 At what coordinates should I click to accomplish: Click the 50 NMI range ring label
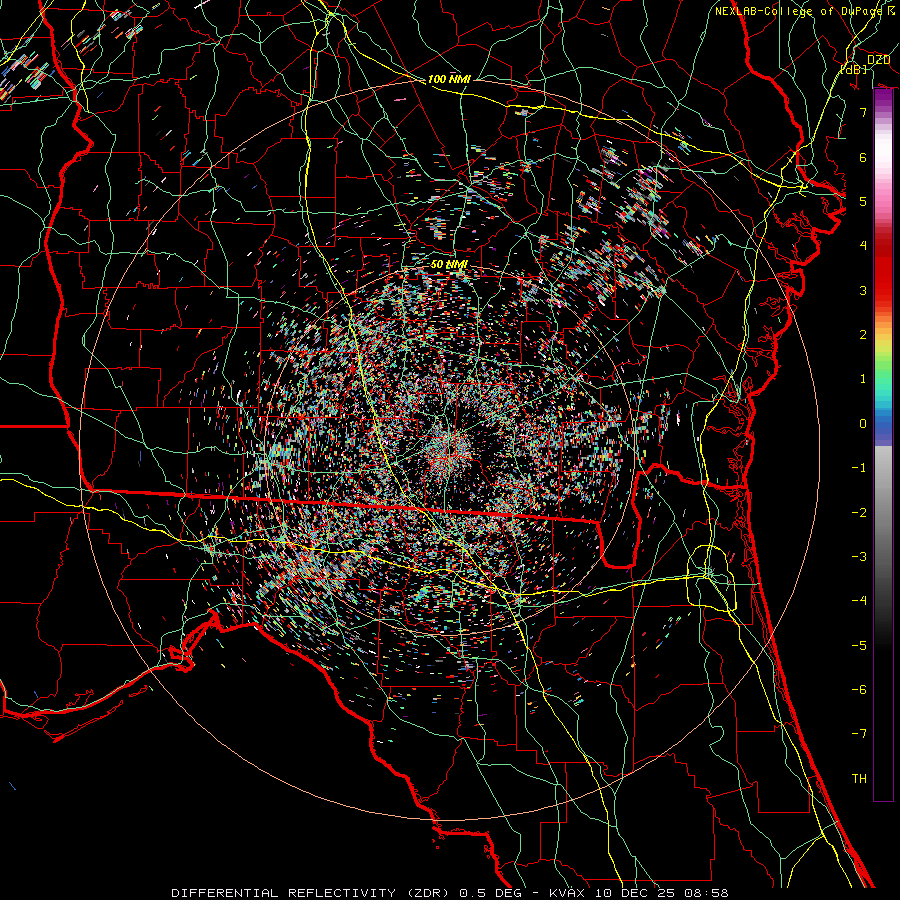[449, 265]
